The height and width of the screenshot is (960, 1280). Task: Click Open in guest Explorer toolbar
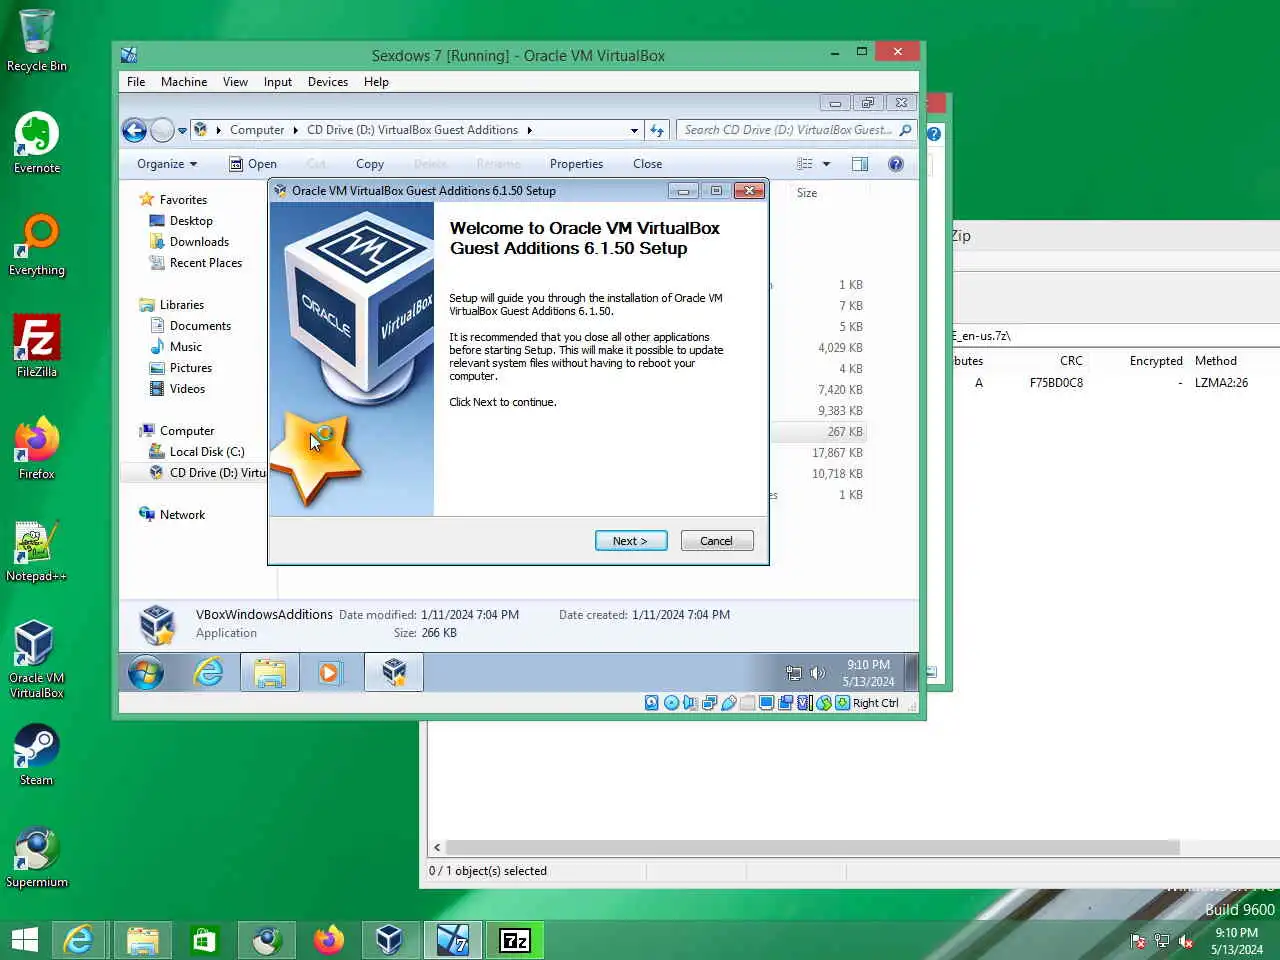[x=253, y=164]
